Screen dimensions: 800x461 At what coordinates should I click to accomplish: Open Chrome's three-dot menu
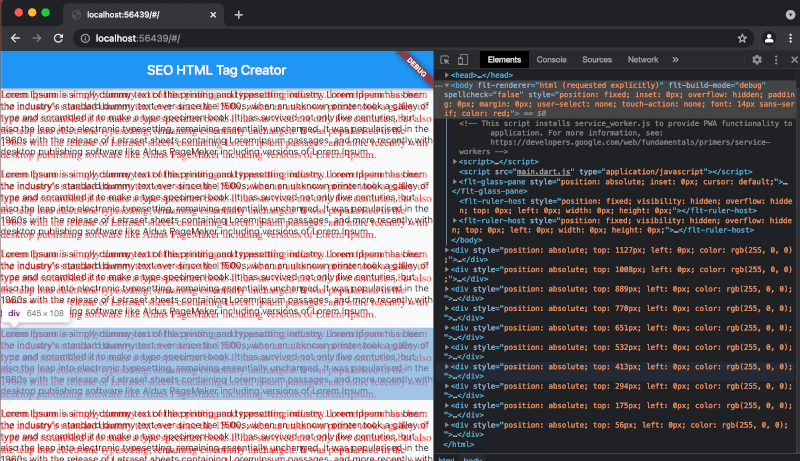[790, 38]
